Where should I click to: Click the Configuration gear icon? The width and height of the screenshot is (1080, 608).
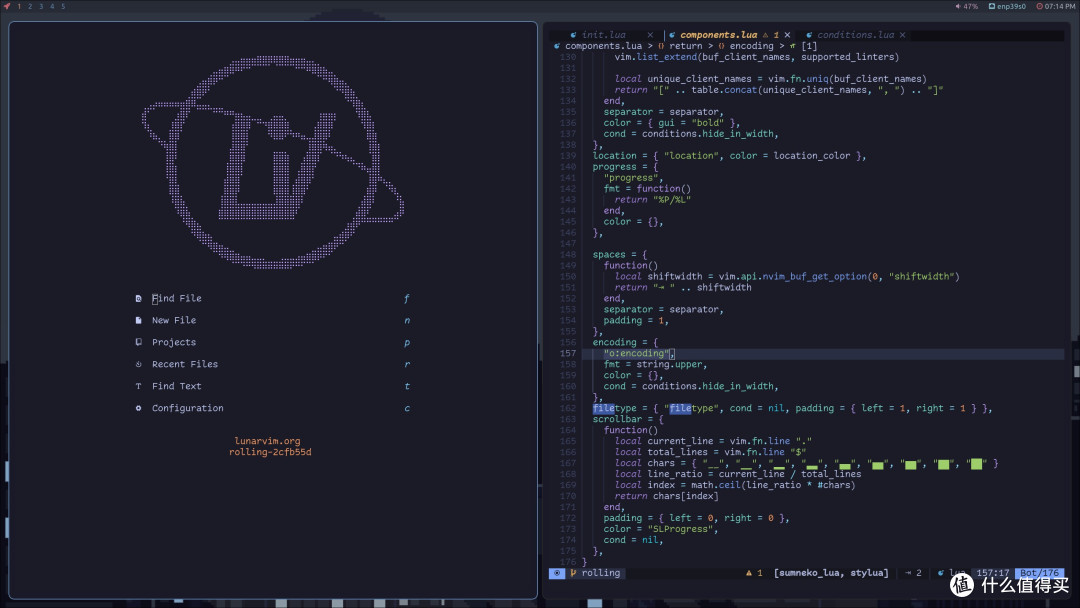coord(138,408)
